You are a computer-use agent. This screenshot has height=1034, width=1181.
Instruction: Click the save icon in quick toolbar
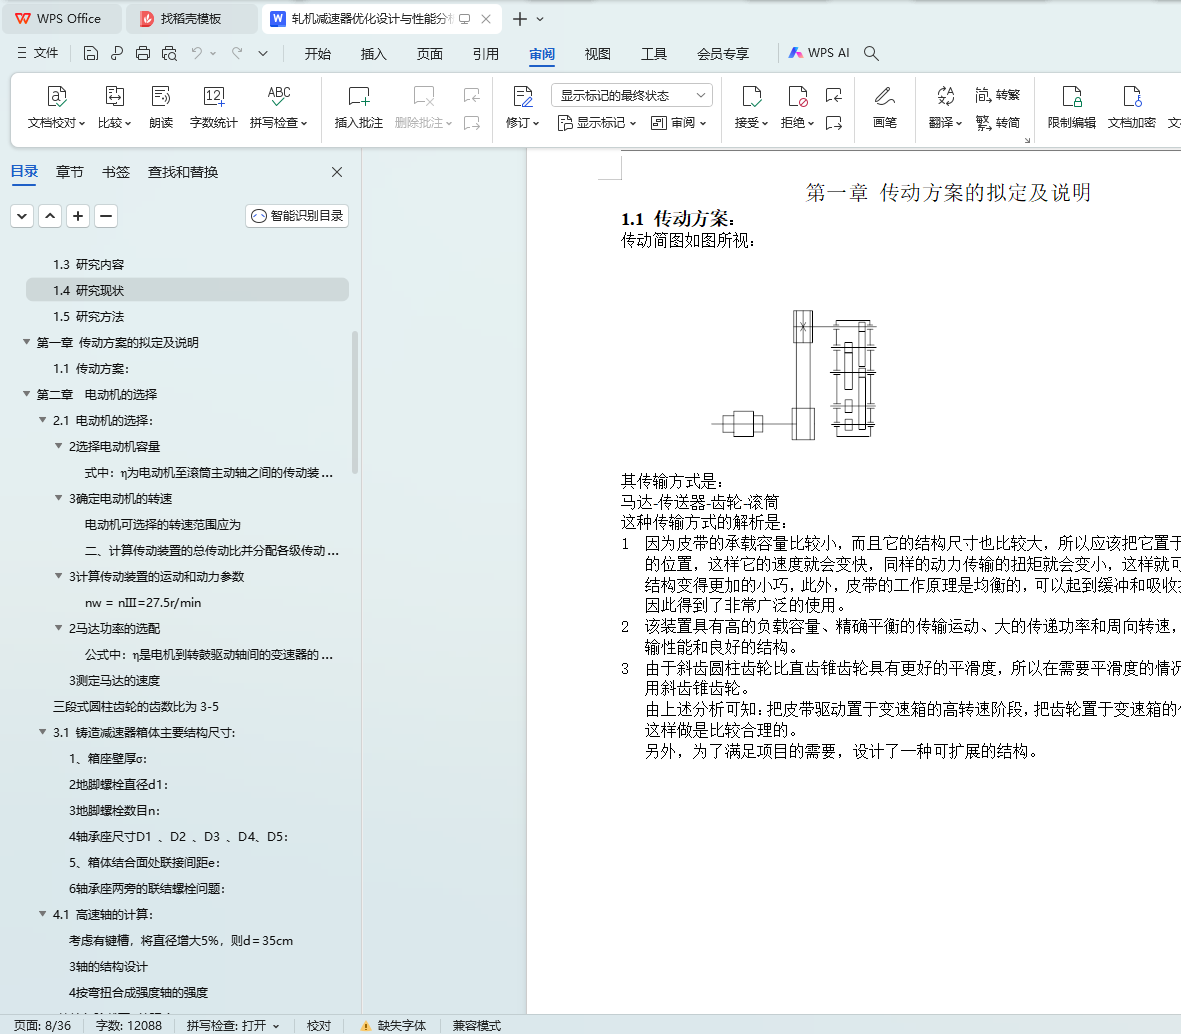90,53
